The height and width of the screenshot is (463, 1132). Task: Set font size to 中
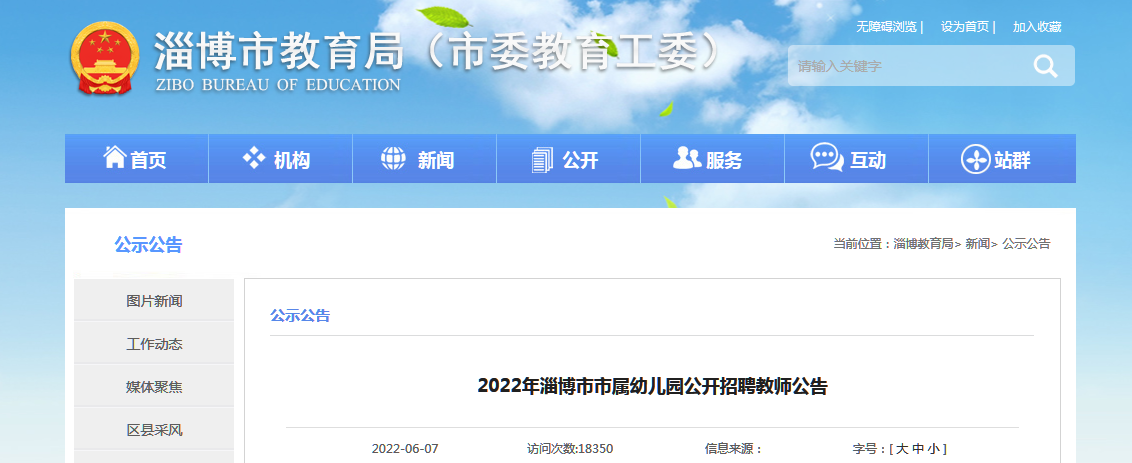point(918,449)
